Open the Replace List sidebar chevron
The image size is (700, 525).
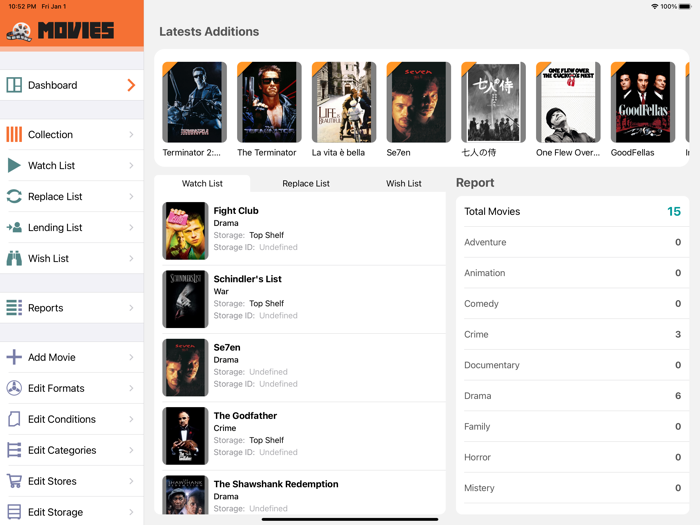click(131, 196)
